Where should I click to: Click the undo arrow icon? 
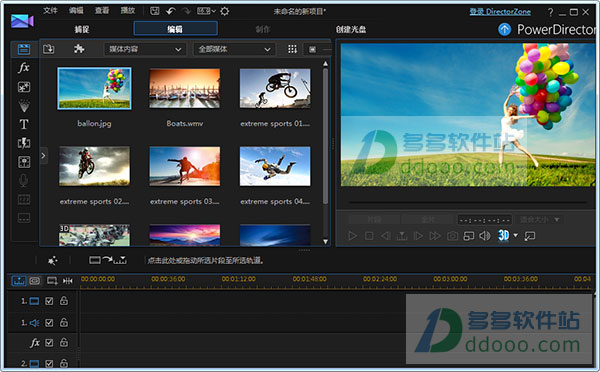pos(171,11)
